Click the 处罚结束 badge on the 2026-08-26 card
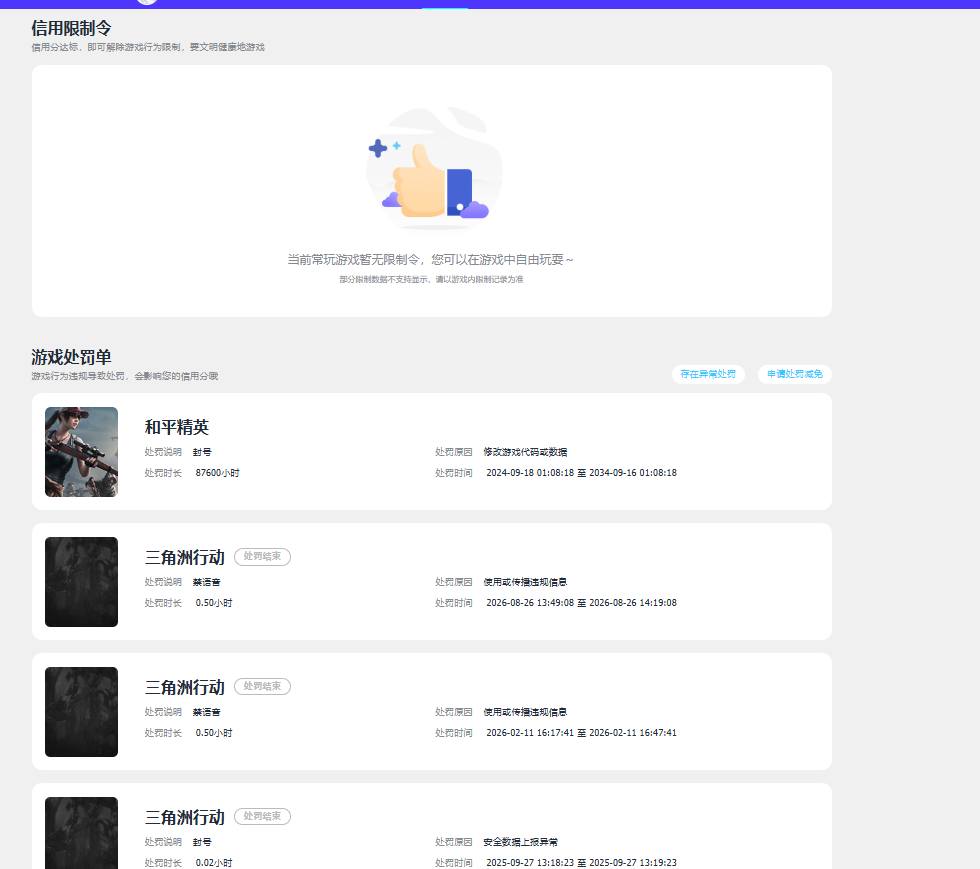This screenshot has width=980, height=869. coord(262,556)
